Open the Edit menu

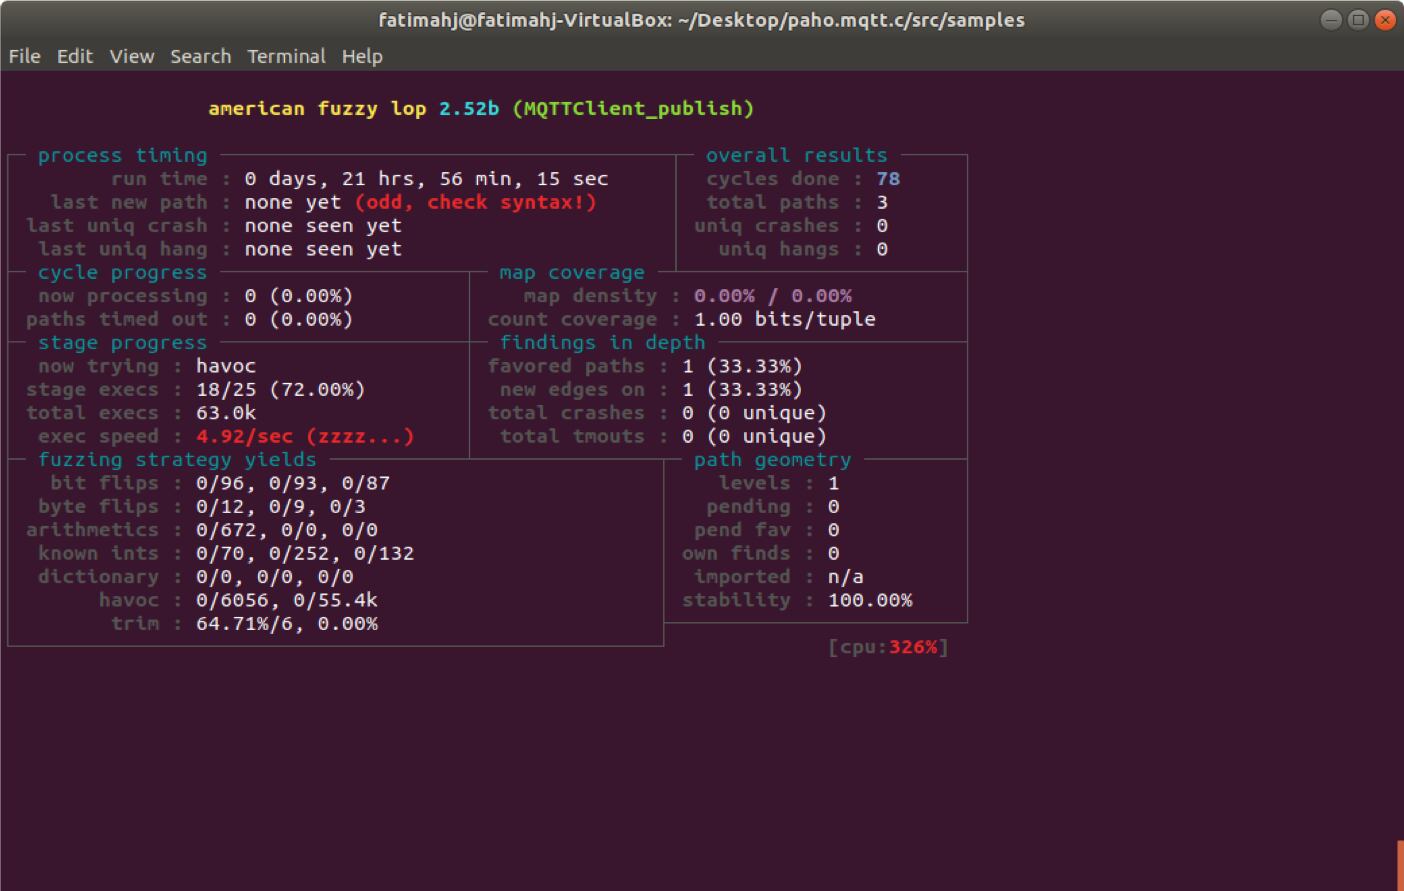point(75,56)
